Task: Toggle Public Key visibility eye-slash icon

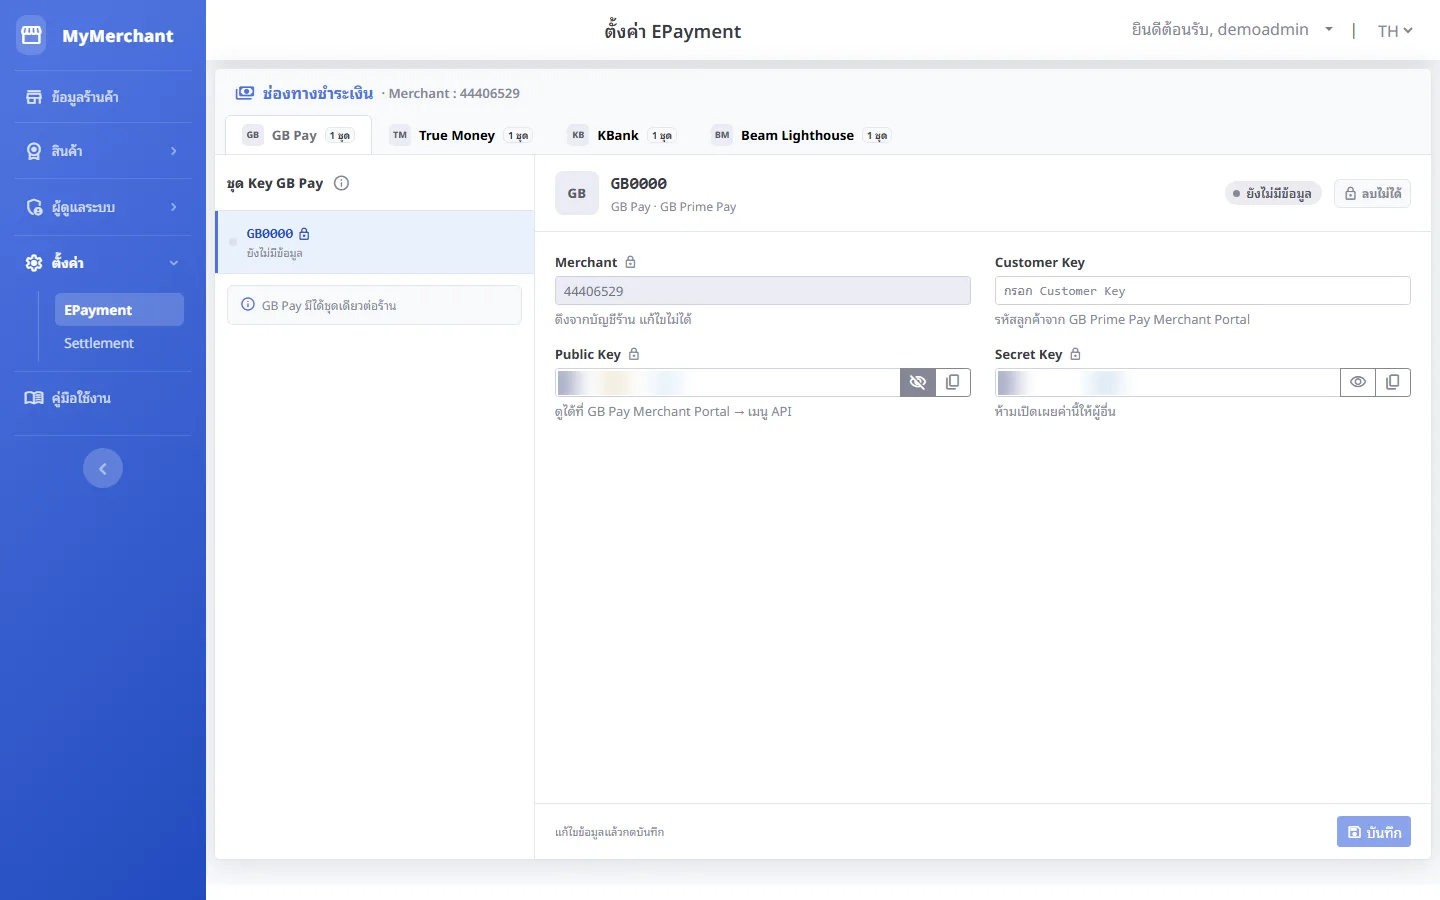Action: point(918,382)
